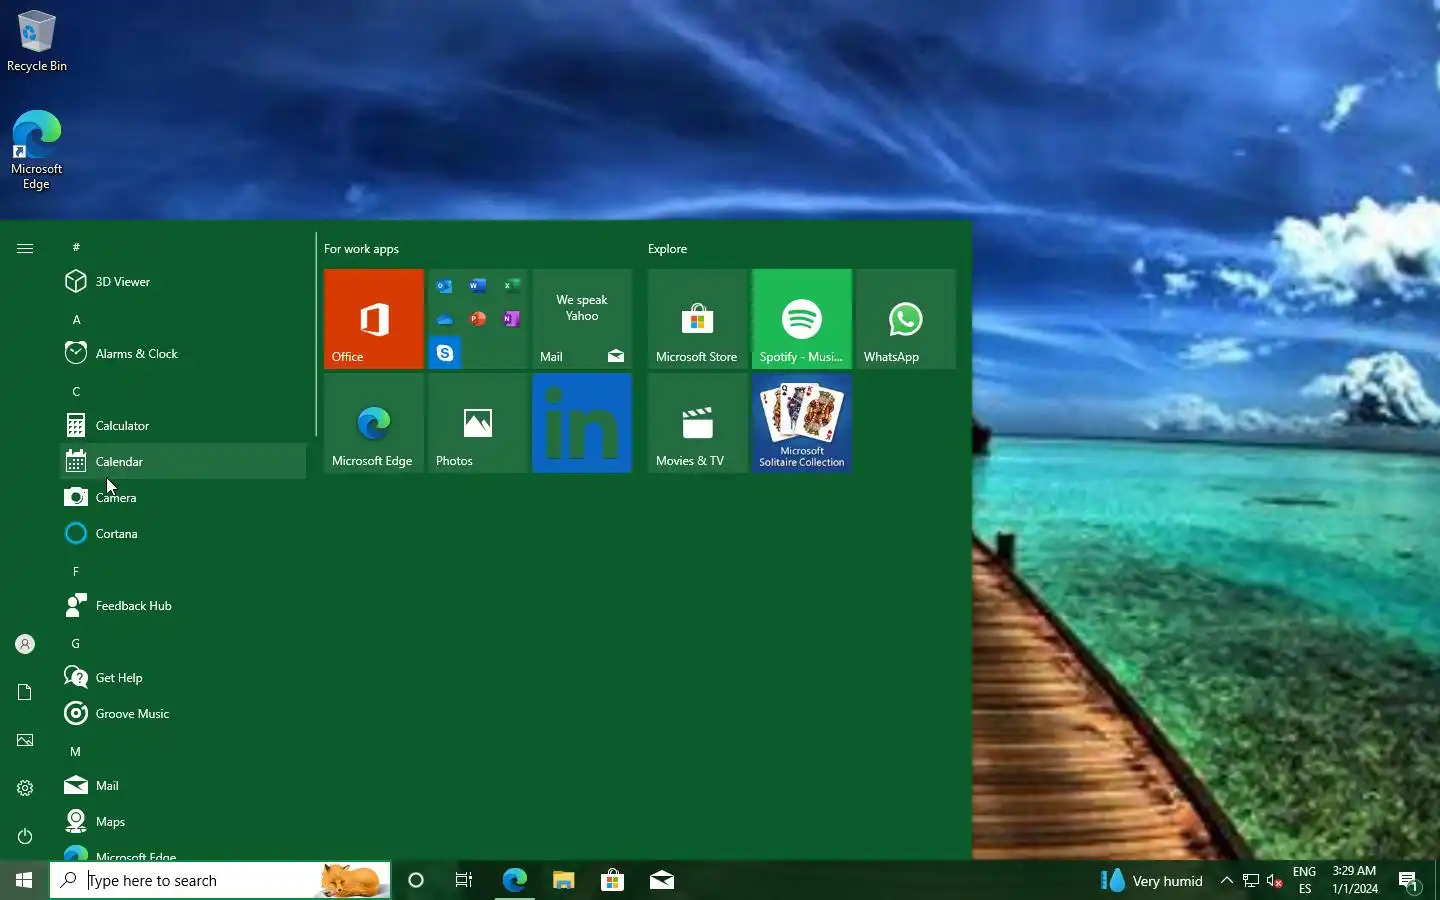Open Calculator from the app list
This screenshot has height=900, width=1440.
coord(183,426)
